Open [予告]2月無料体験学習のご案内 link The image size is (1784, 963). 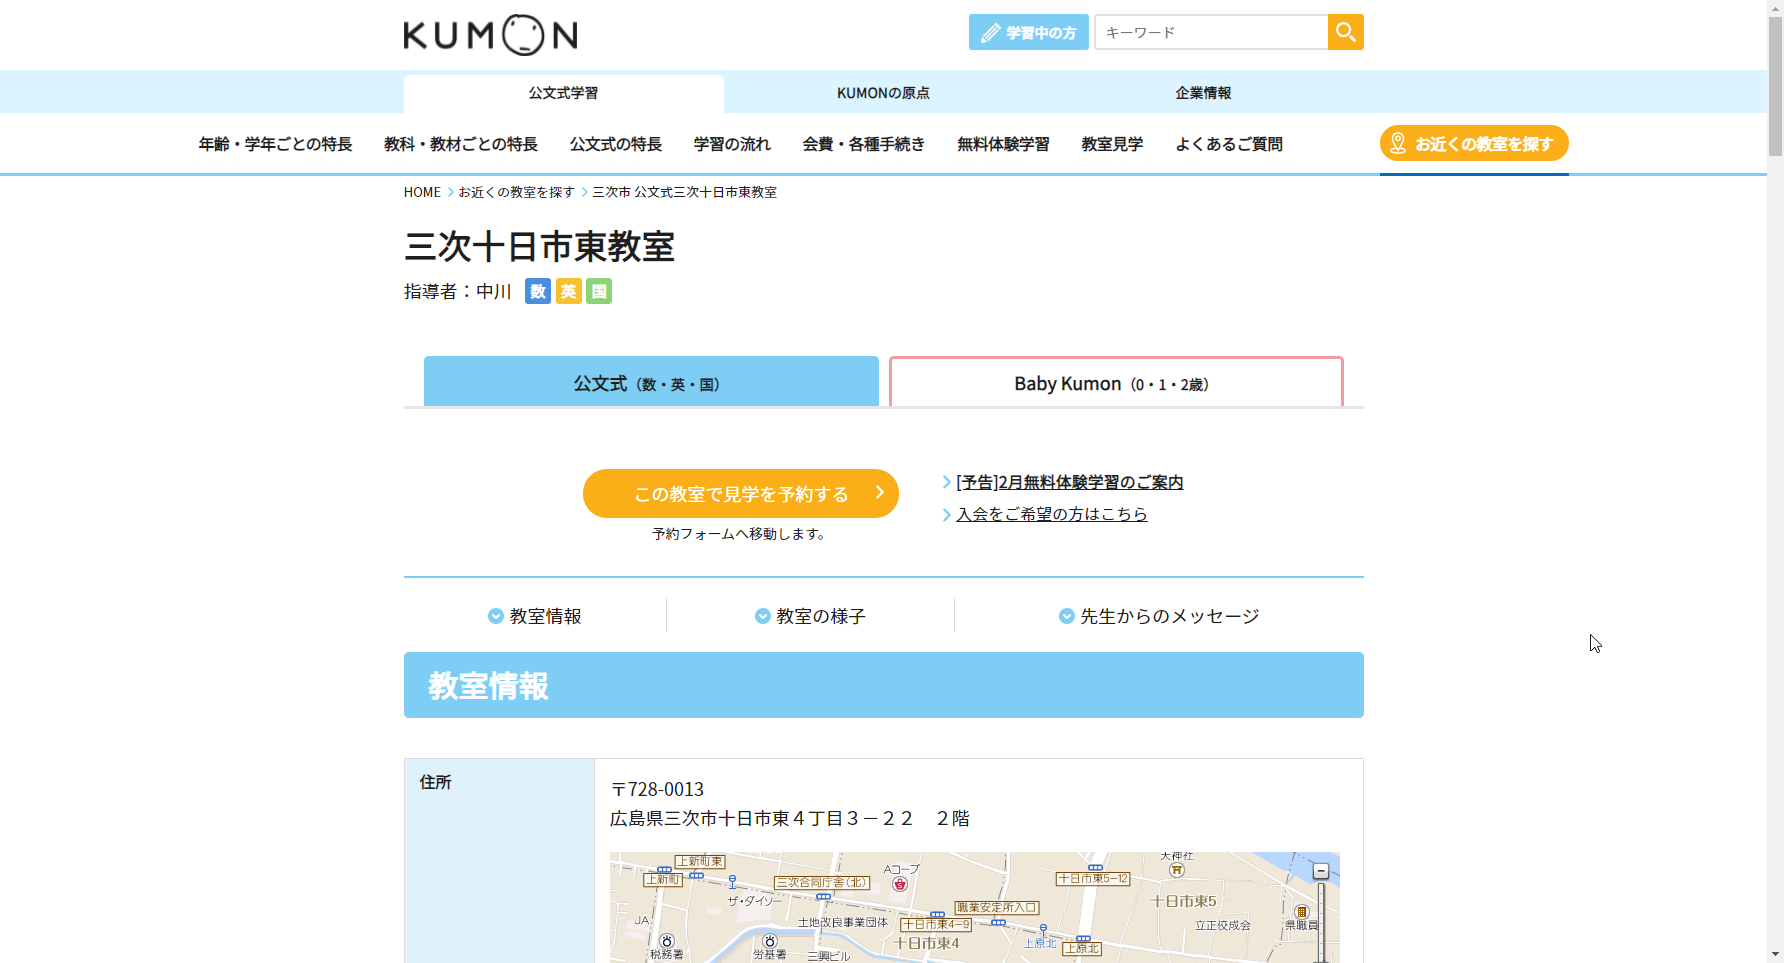click(x=1069, y=482)
